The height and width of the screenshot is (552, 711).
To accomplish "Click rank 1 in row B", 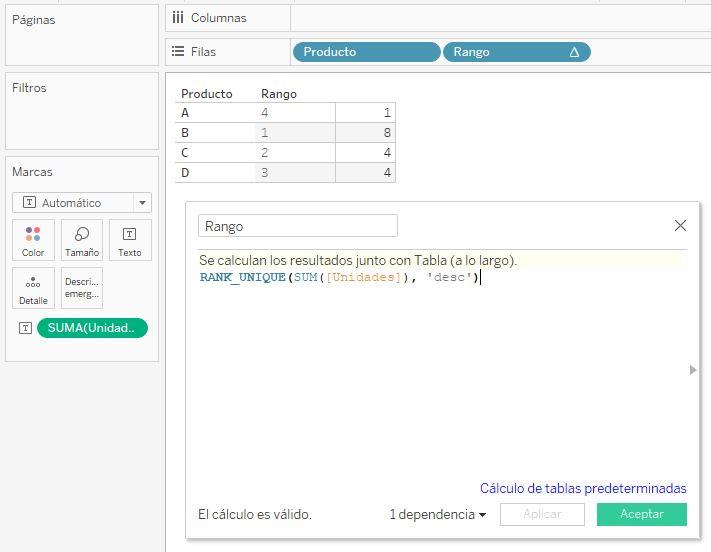I will tap(265, 132).
